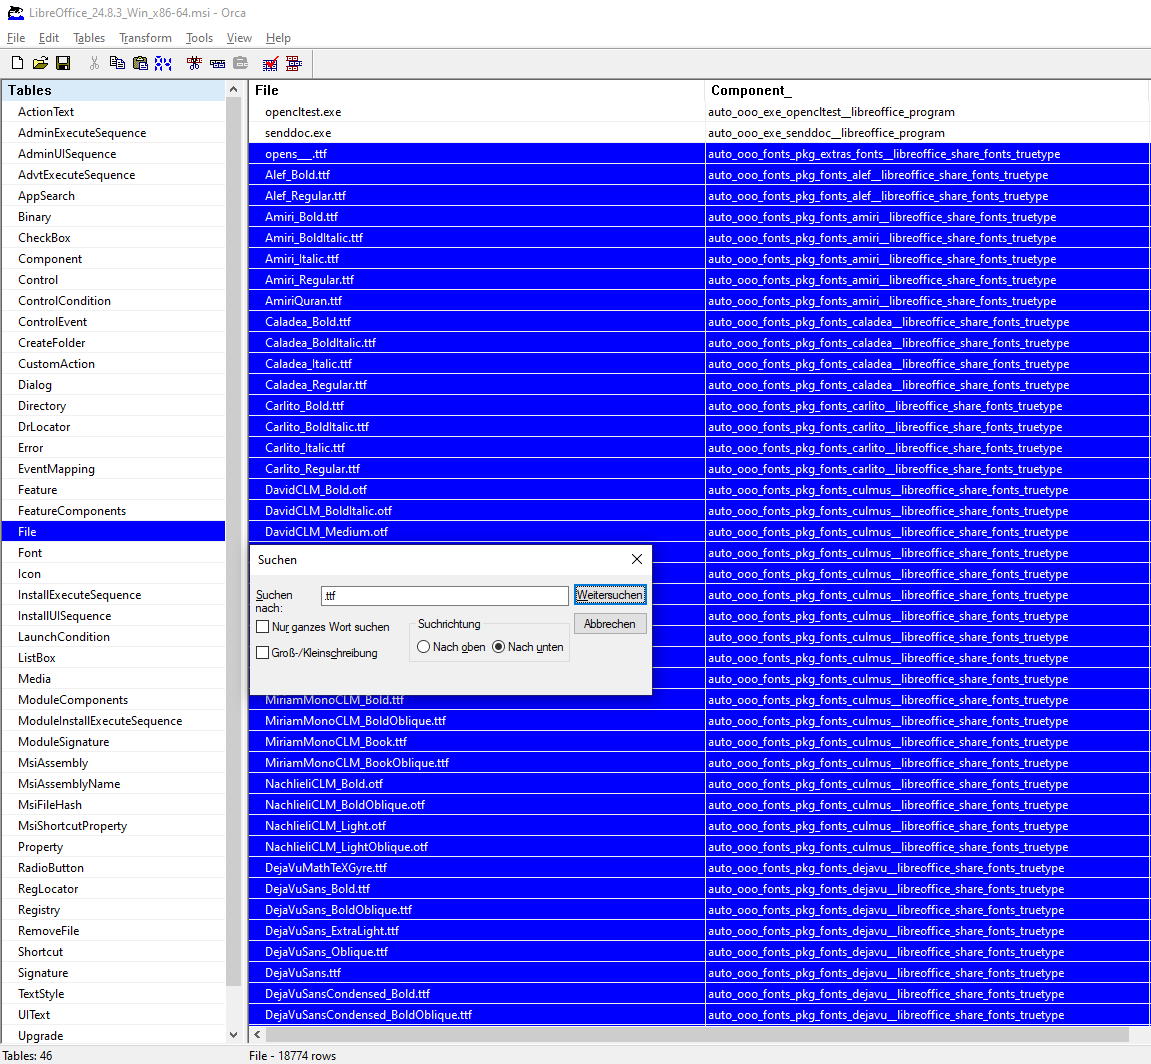Select the 'Nach oben' search direction
The height and width of the screenshot is (1064, 1151).
(x=424, y=647)
